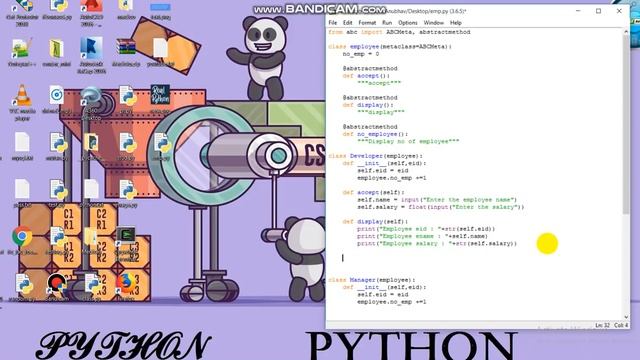Viewport: 640px width, 360px height.
Task: Open the AutoCAD red A desktop shortcut
Action: click(x=91, y=6)
